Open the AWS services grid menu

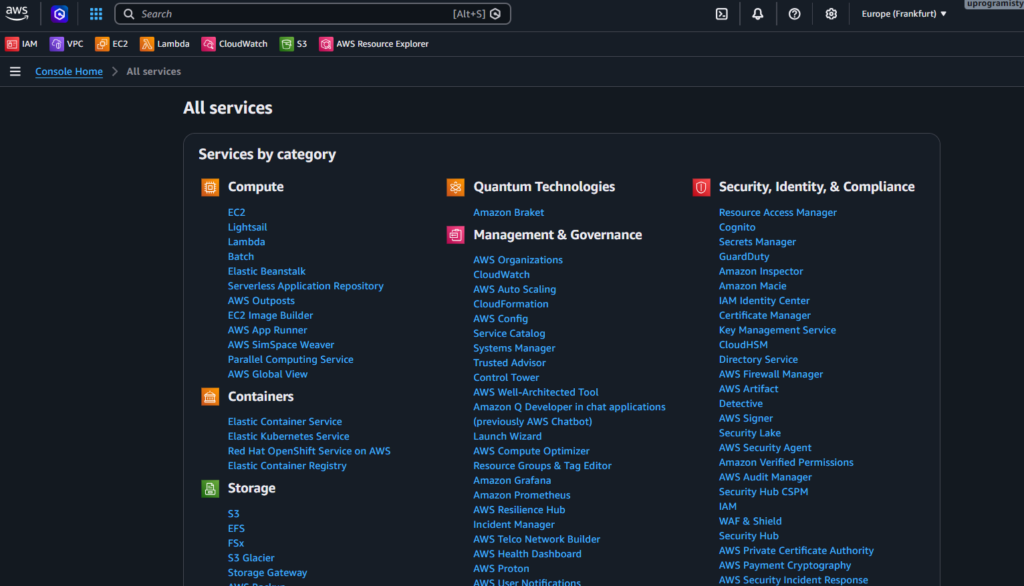coord(96,14)
